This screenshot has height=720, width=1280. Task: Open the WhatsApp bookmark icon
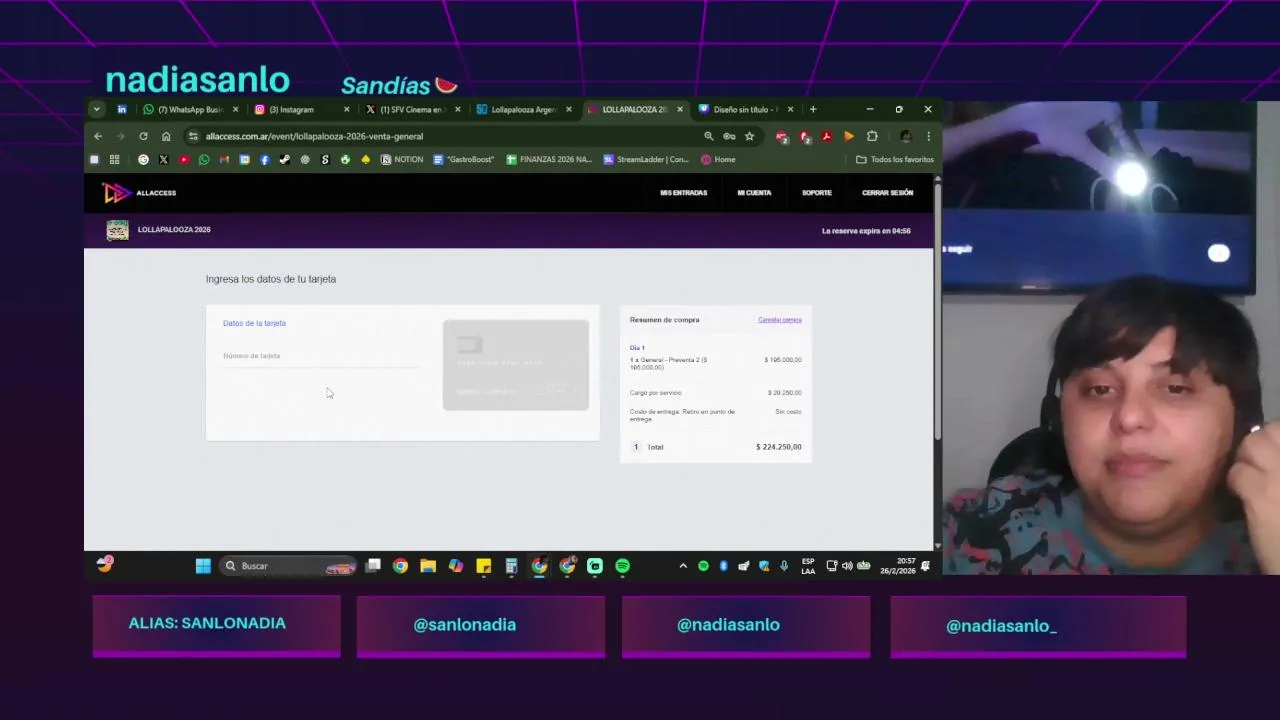click(x=204, y=160)
